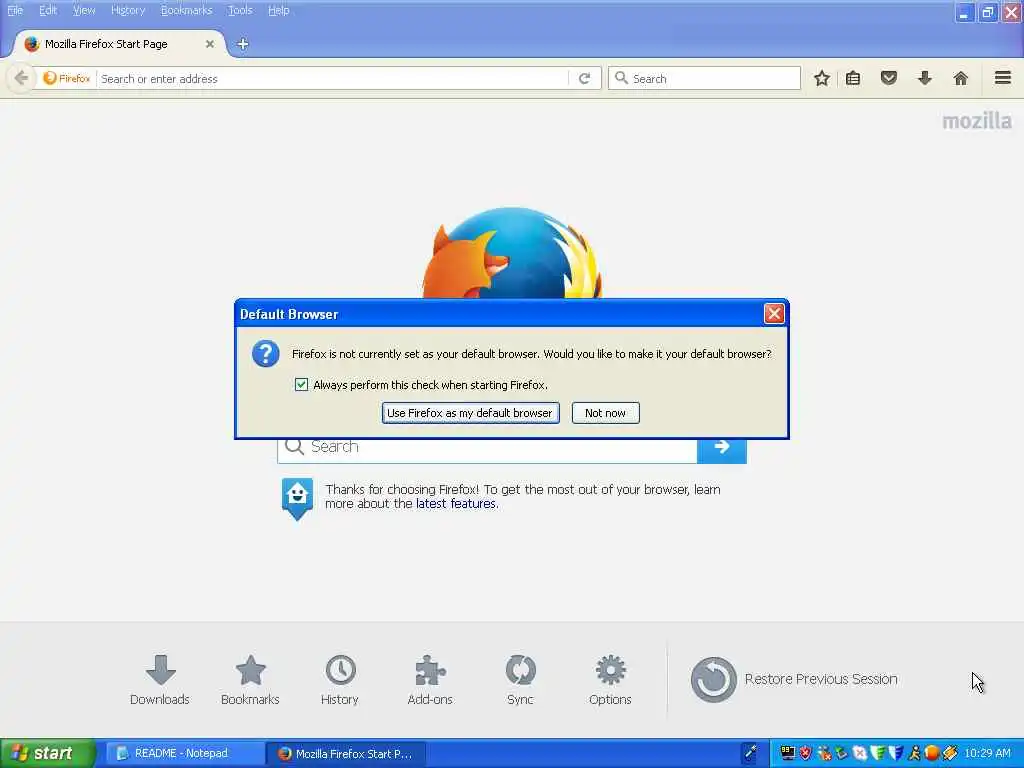This screenshot has height=768, width=1024.
Task: Open the Bookmarks menu
Action: pyautogui.click(x=187, y=10)
